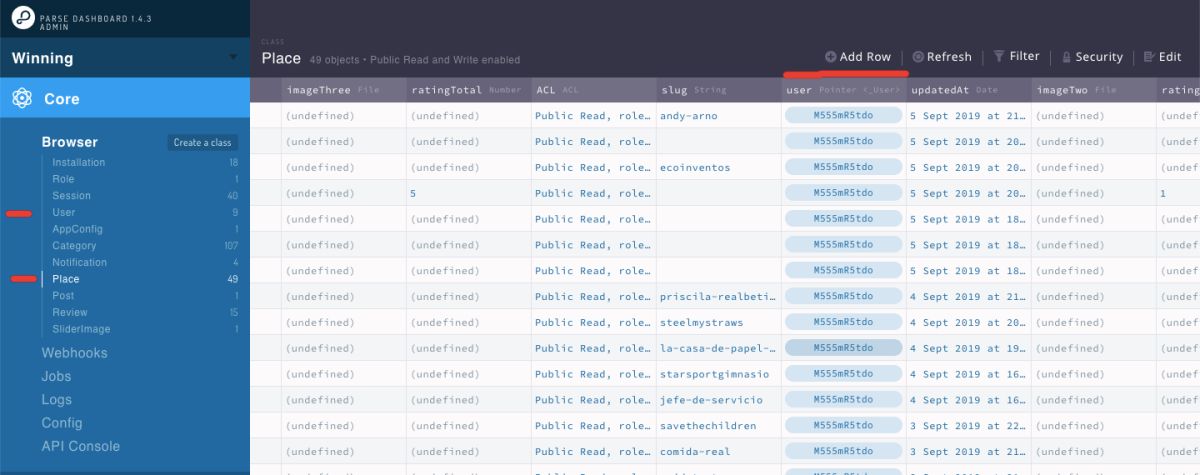The height and width of the screenshot is (475, 1200).
Task: Click the updatedAt column header
Action: pyautogui.click(x=969, y=90)
